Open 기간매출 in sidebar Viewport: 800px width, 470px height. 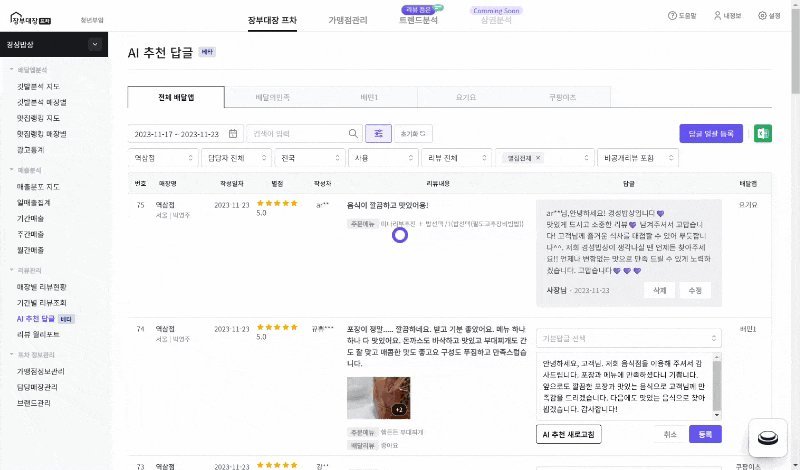pos(31,218)
